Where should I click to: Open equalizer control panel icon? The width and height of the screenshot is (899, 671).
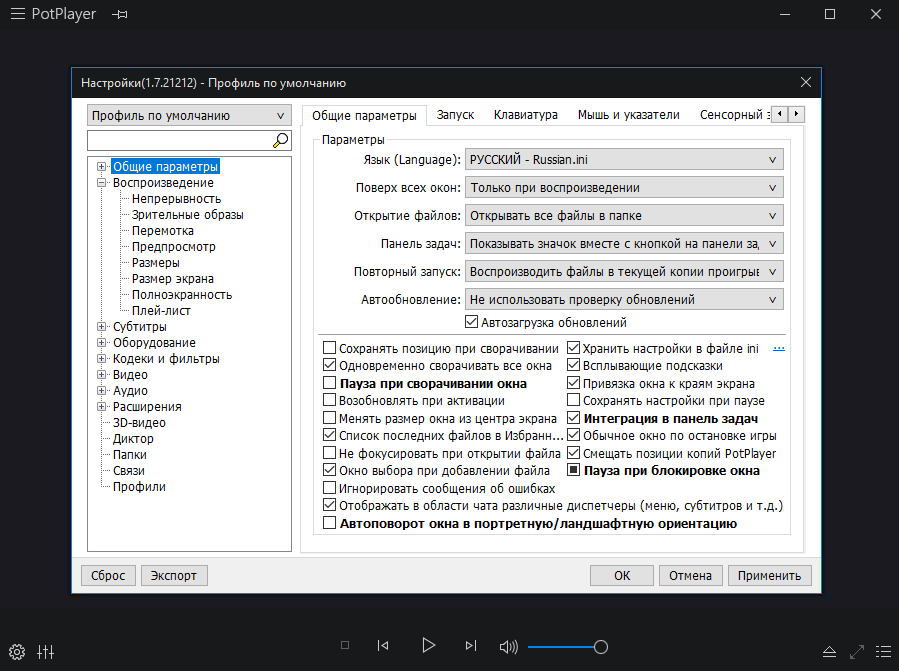(45, 651)
